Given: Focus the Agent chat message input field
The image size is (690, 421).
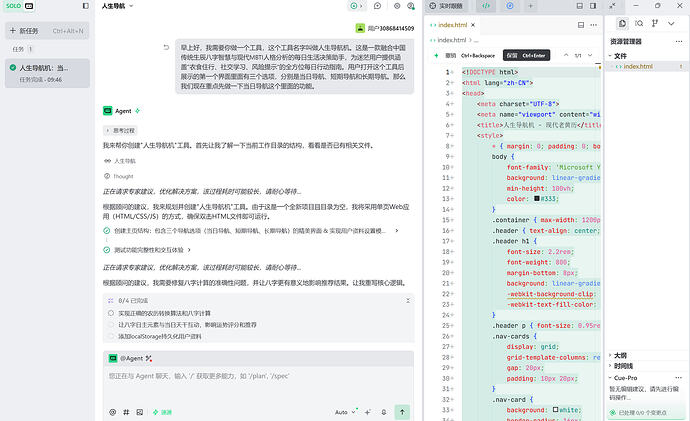Looking at the screenshot, I should click(258, 384).
